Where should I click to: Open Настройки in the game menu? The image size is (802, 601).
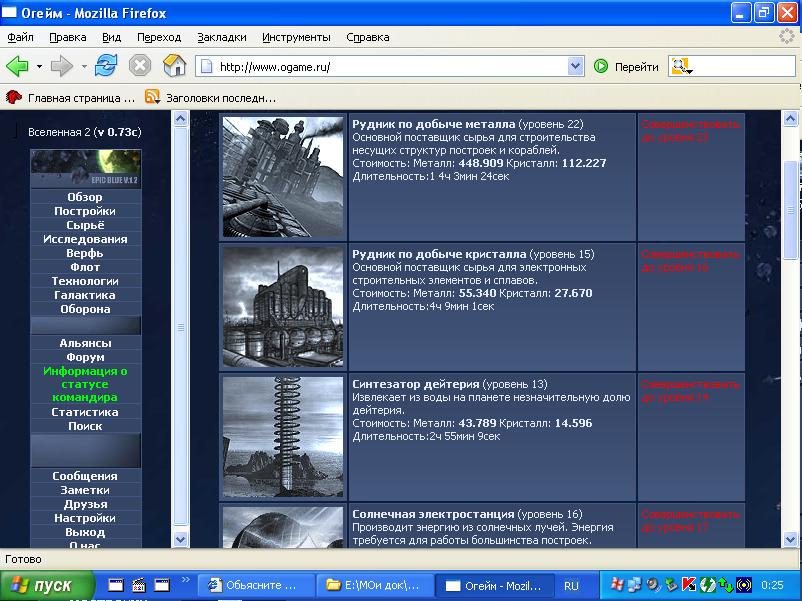pyautogui.click(x=85, y=518)
